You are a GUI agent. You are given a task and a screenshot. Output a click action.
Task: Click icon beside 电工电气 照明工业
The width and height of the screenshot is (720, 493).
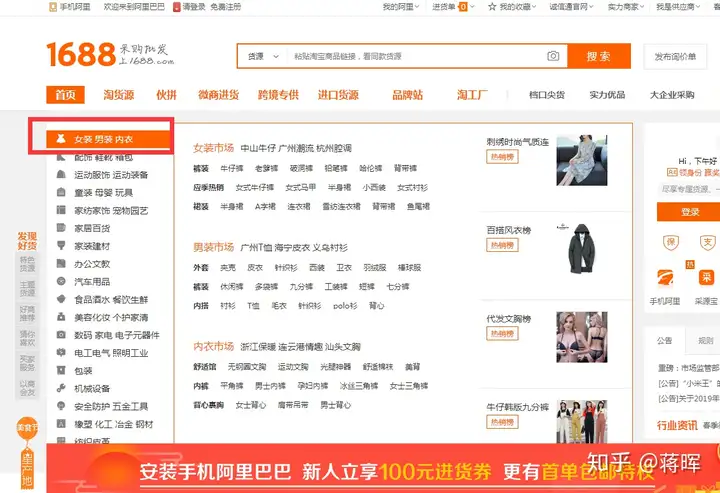61,353
